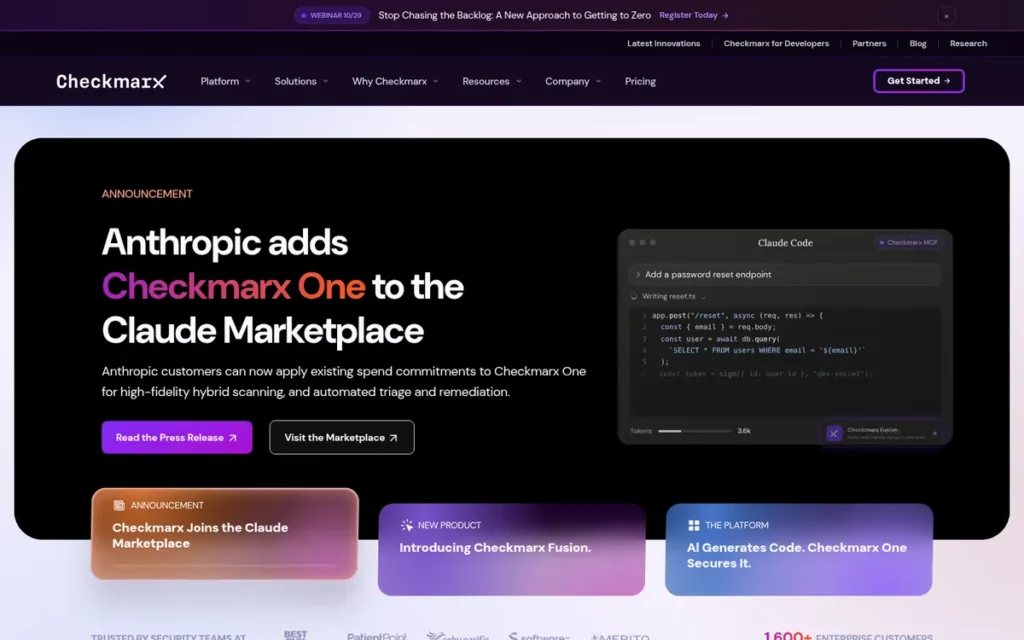The width and height of the screenshot is (1024, 640).
Task: Click the Checkmarx One gradient heading text
Action: 233,286
